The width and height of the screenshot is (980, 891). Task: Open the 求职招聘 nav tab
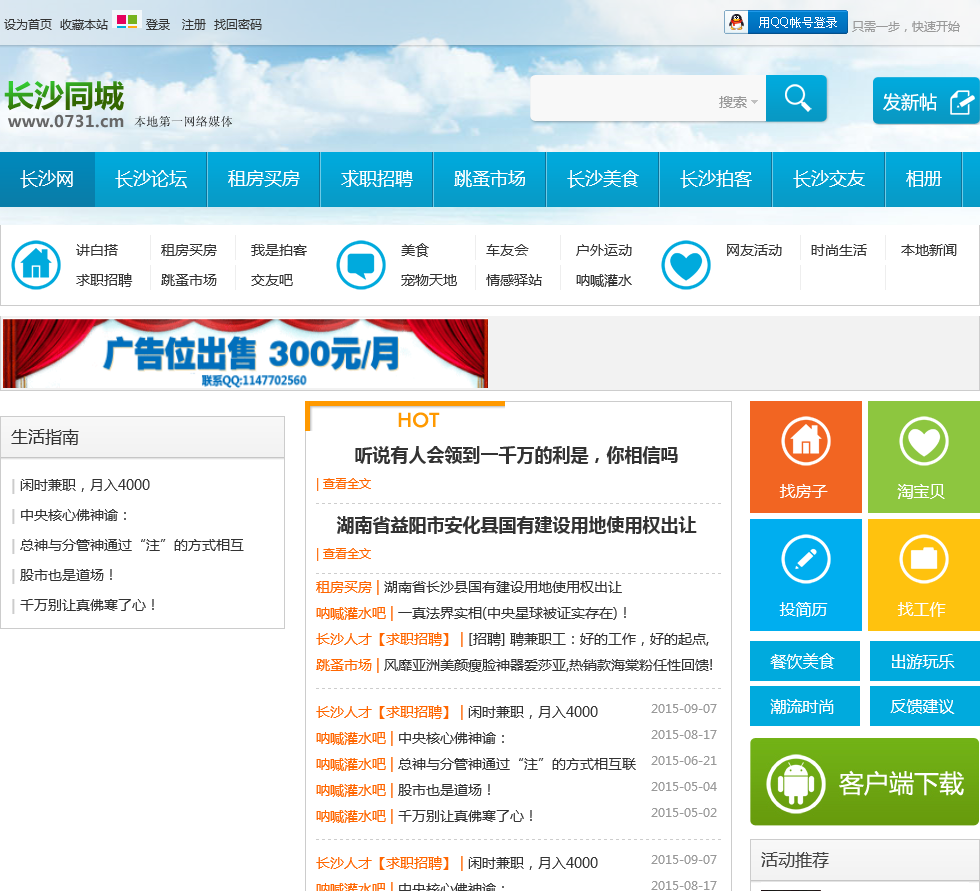click(377, 179)
